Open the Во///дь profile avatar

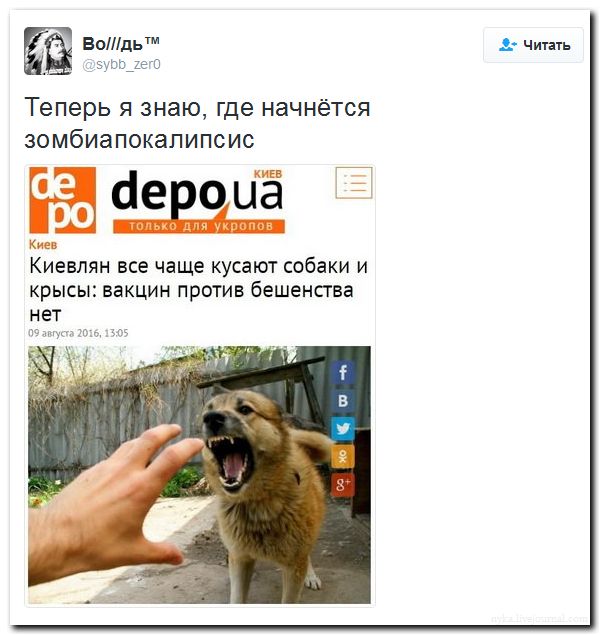48,51
